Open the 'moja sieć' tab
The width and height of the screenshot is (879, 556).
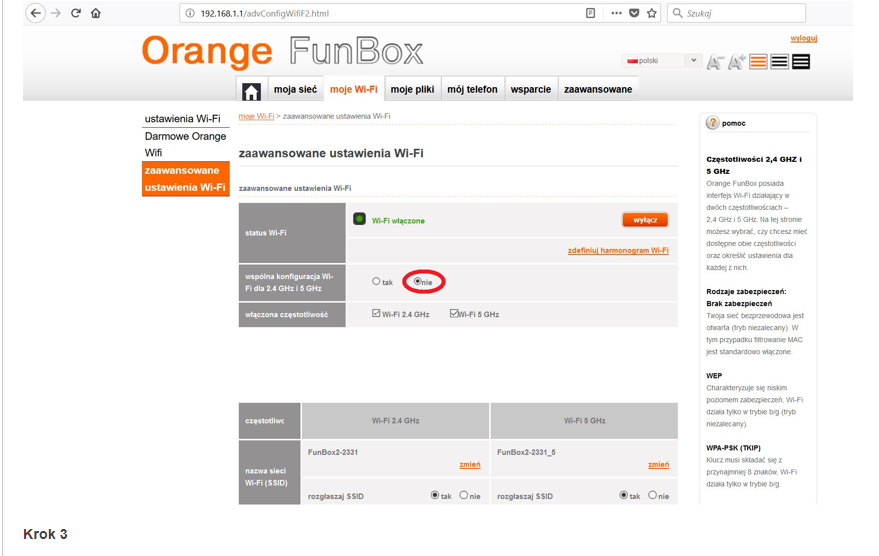click(x=295, y=89)
